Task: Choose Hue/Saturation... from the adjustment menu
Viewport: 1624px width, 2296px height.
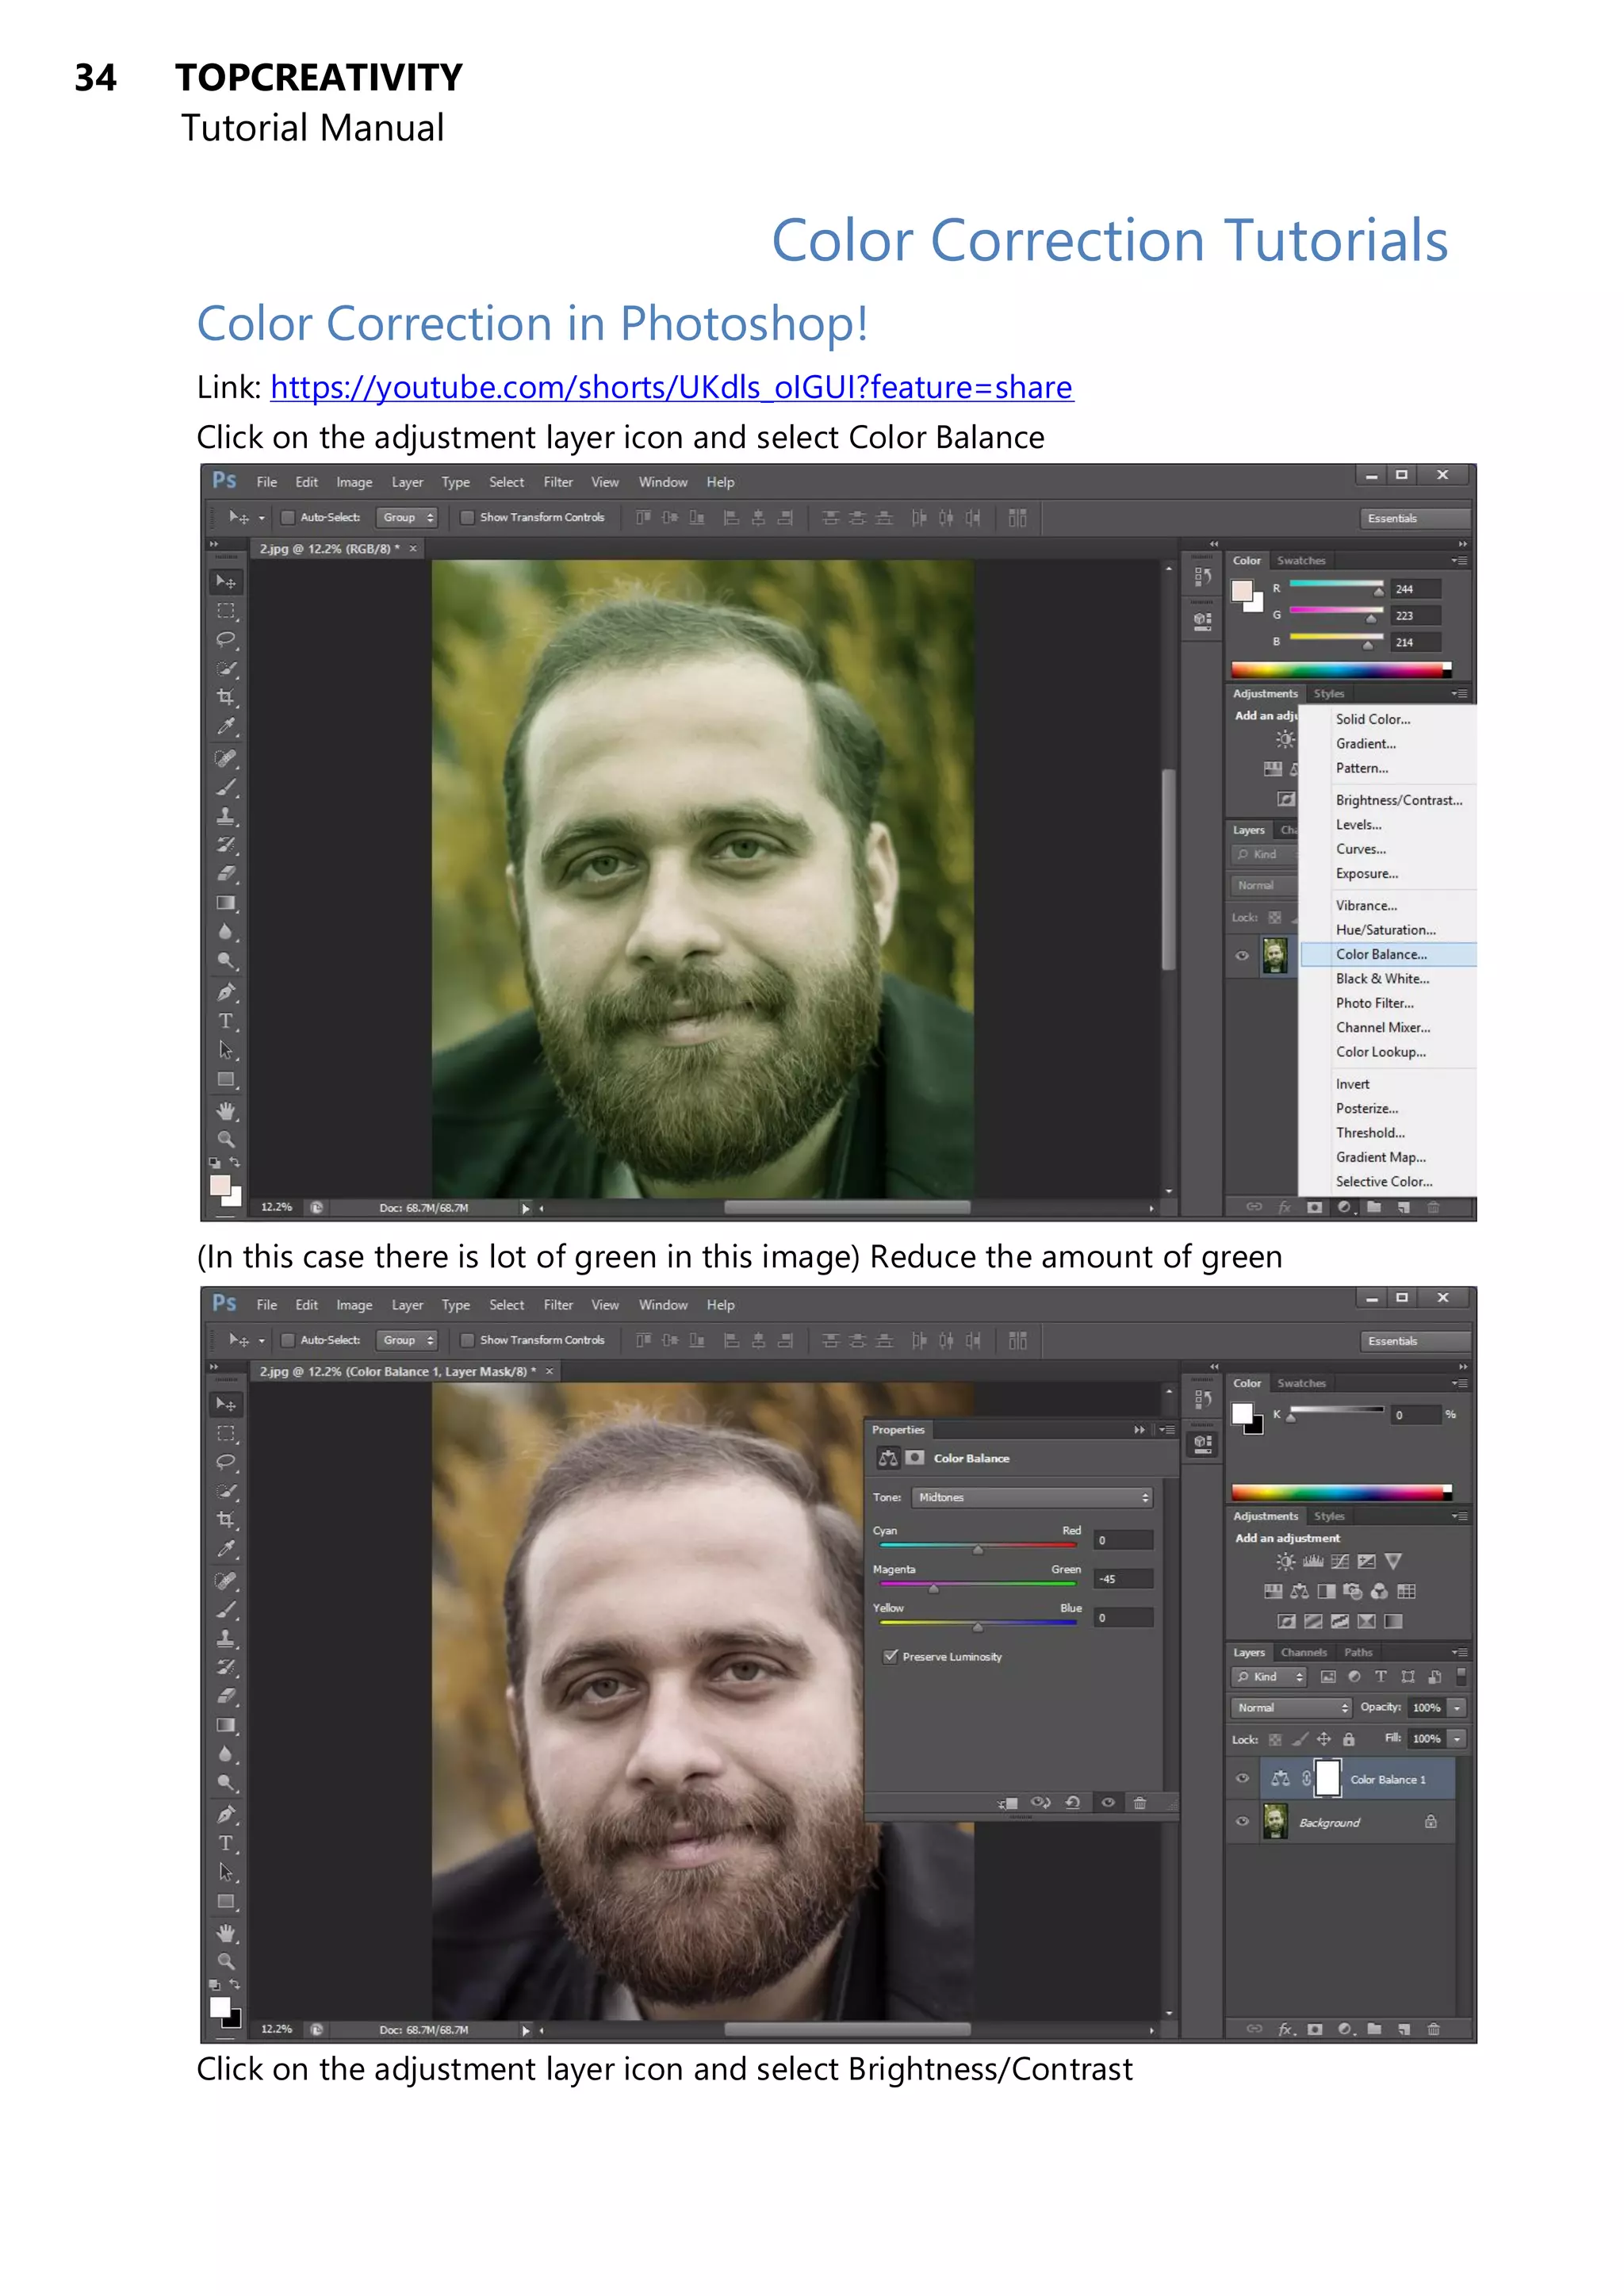Action: tap(1388, 930)
